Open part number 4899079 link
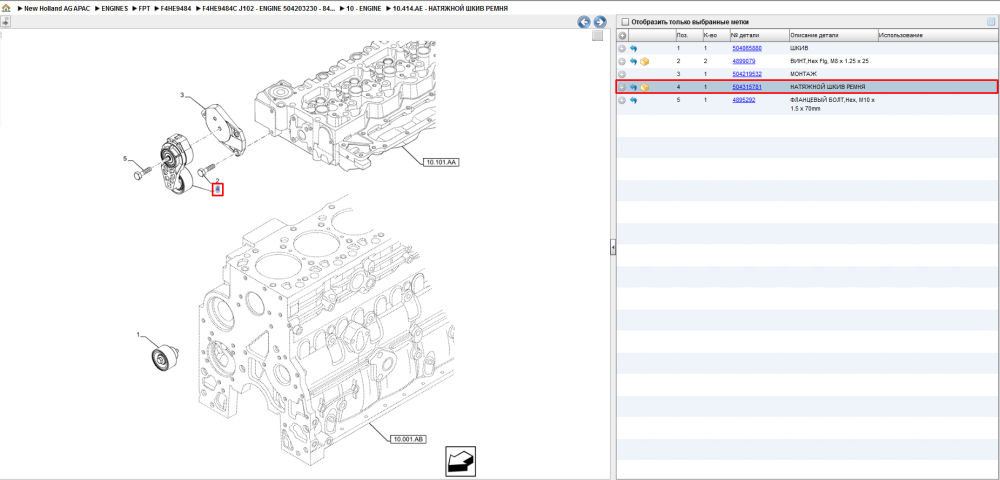Screen dimensions: 1000x480 pyautogui.click(x=744, y=61)
